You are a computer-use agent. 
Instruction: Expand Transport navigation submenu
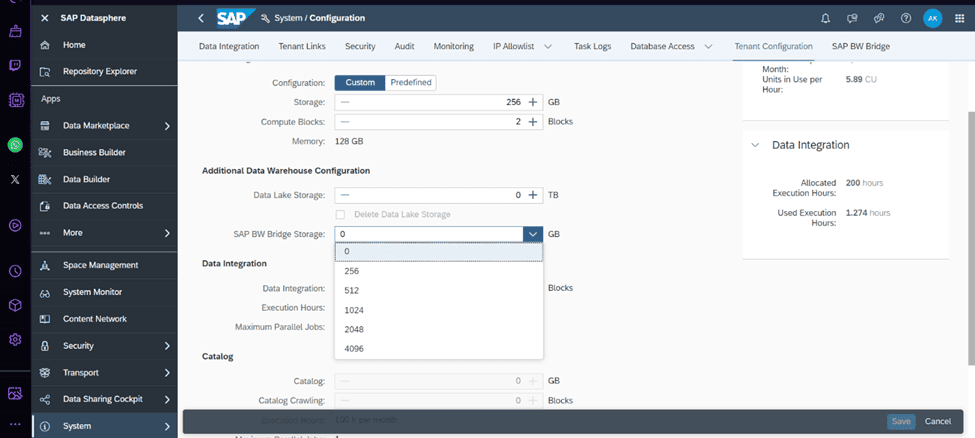pyautogui.click(x=167, y=373)
